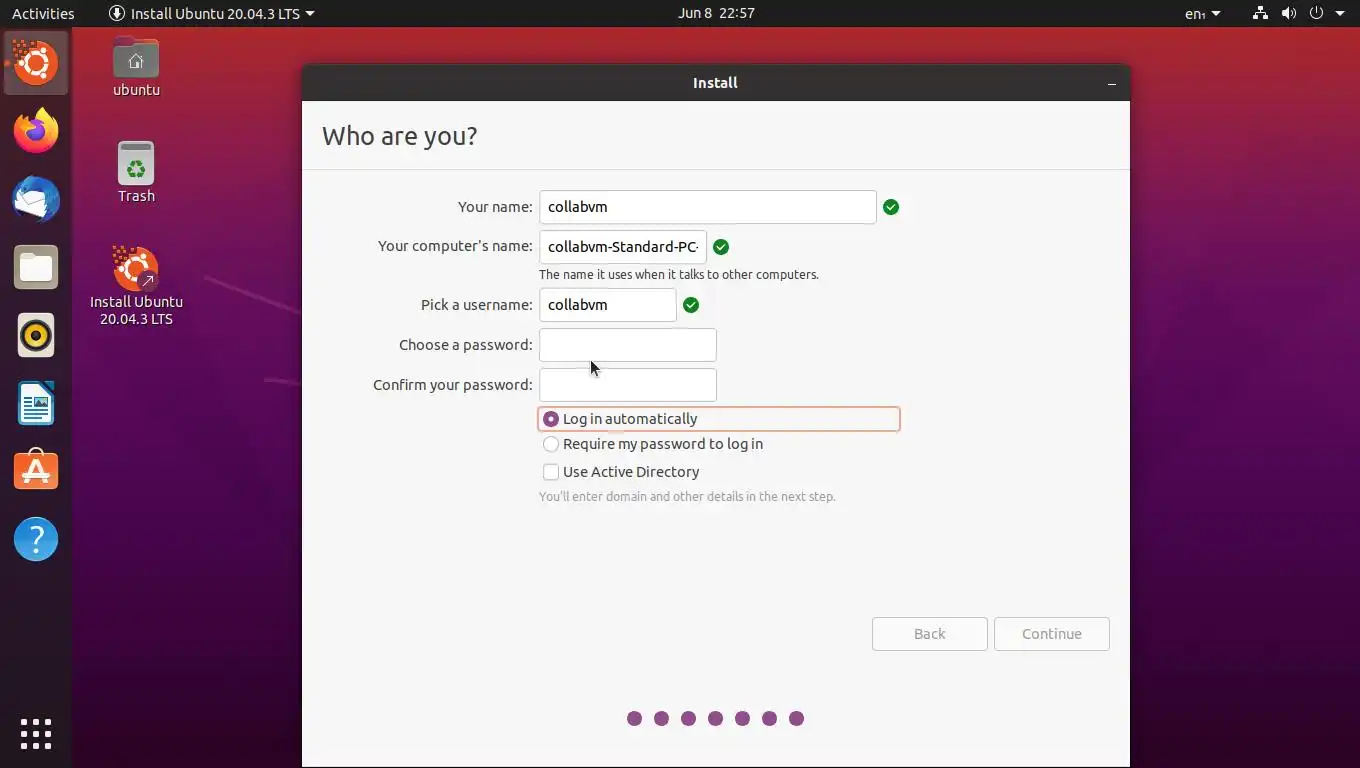
Task: Launch Rhythmbox music player
Action: tap(36, 335)
